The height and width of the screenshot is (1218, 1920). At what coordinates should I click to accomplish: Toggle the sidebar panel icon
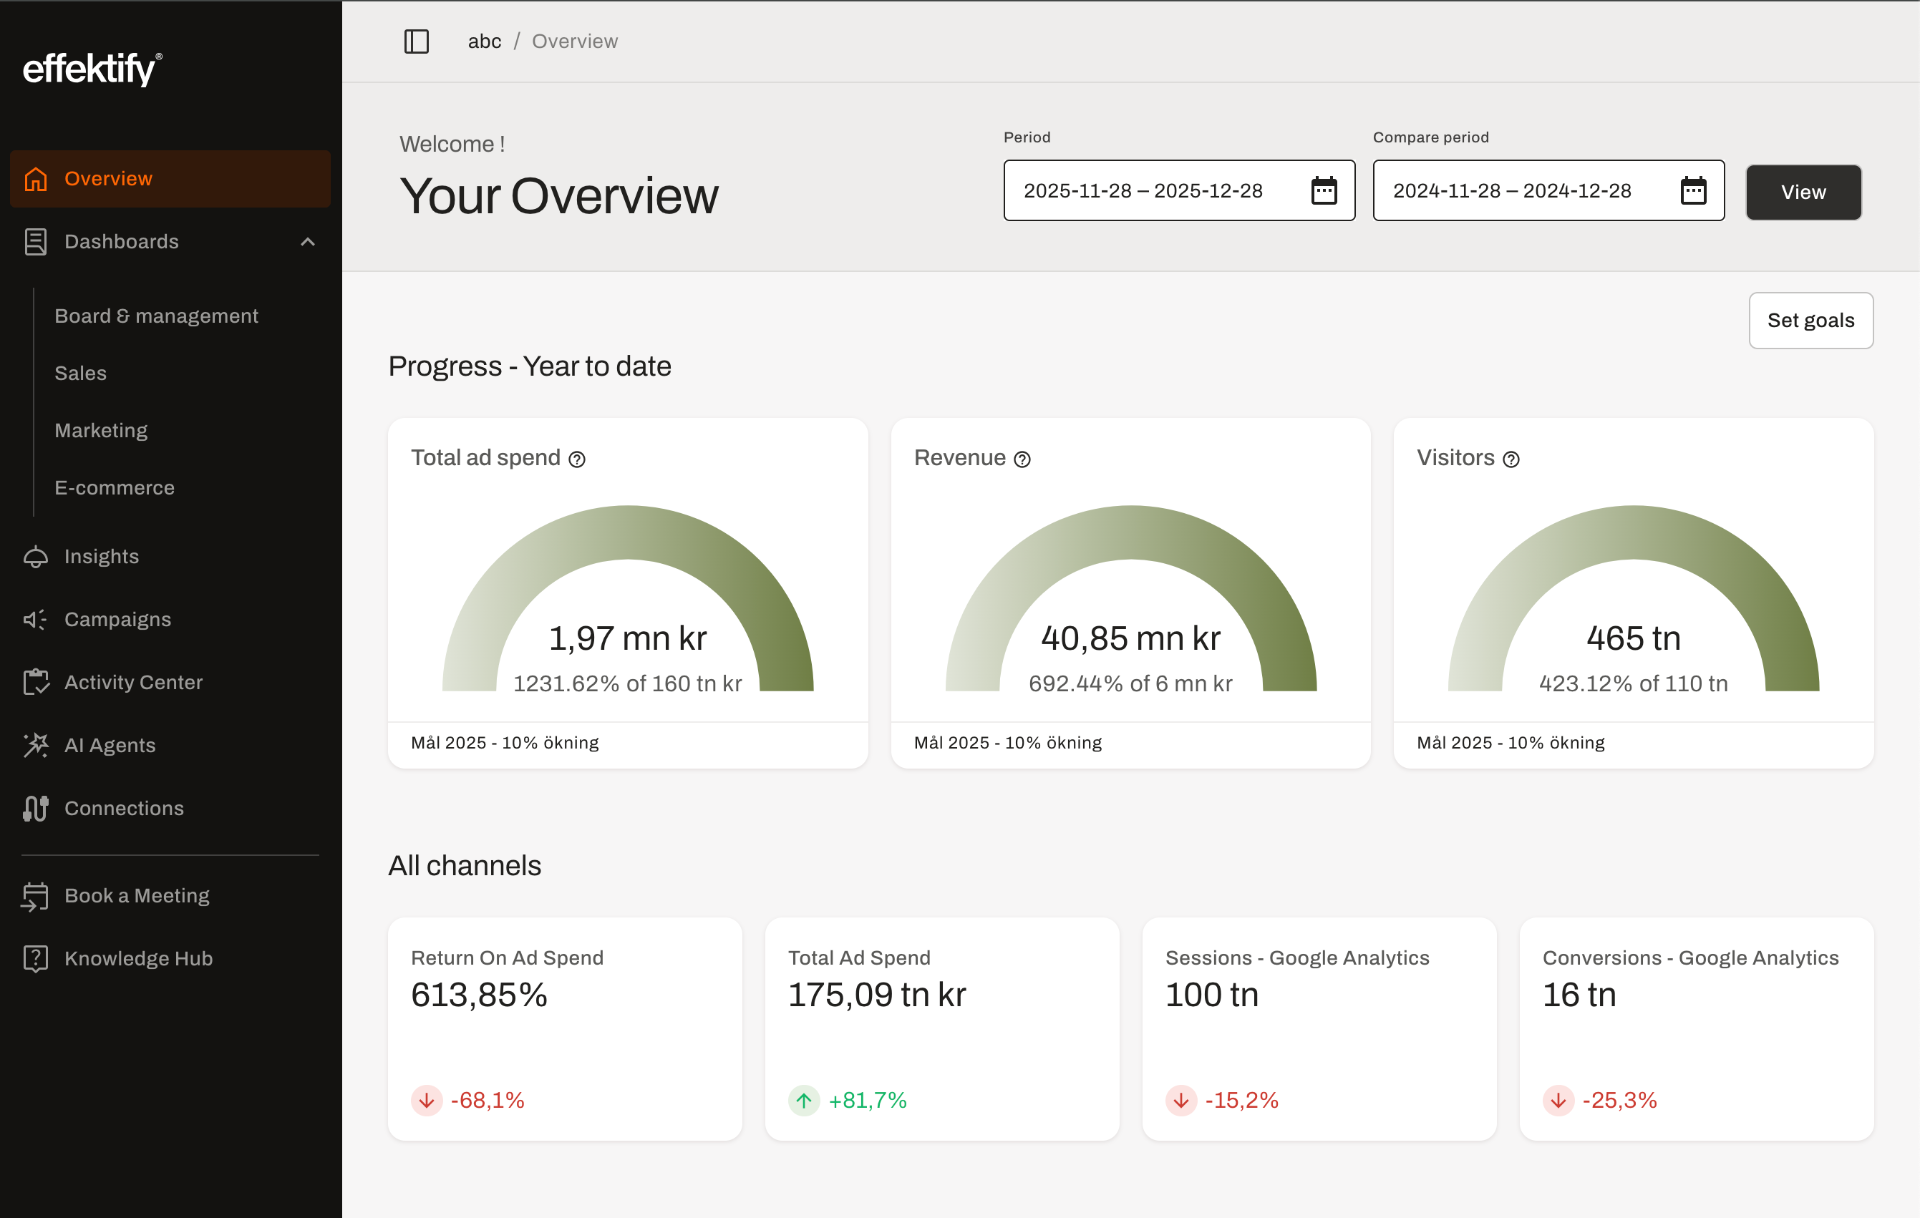[416, 41]
